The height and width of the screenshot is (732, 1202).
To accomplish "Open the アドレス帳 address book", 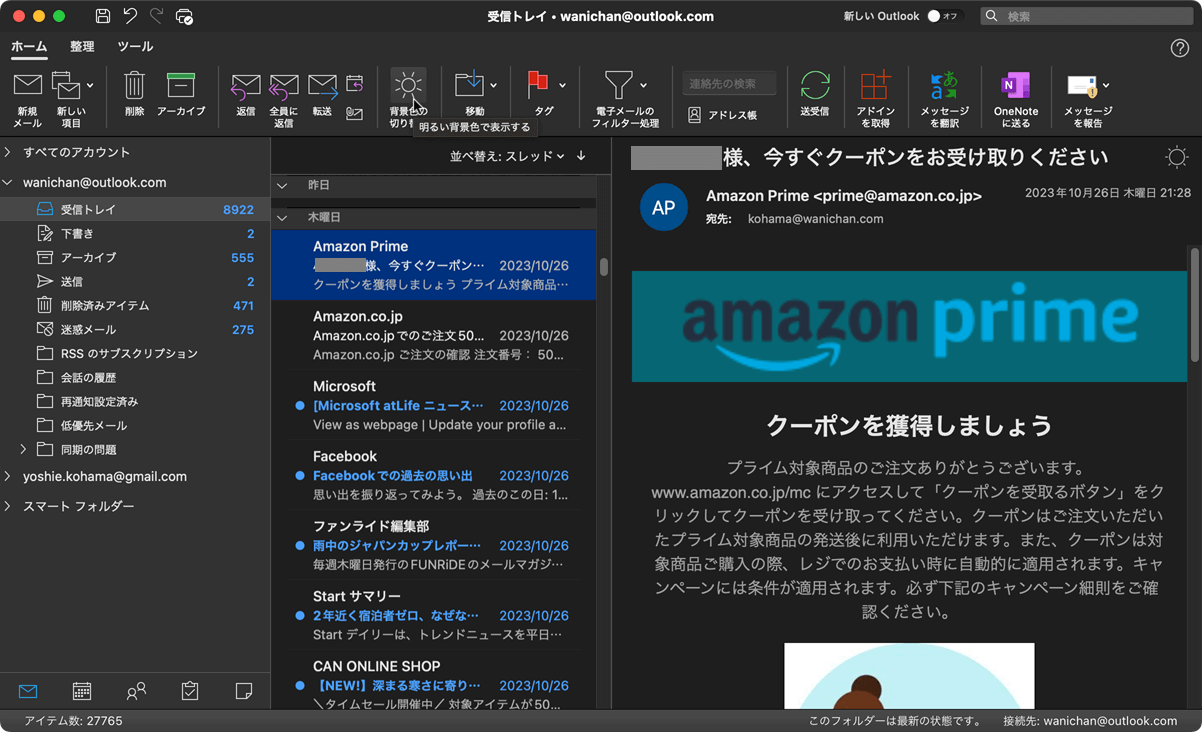I will [x=722, y=115].
